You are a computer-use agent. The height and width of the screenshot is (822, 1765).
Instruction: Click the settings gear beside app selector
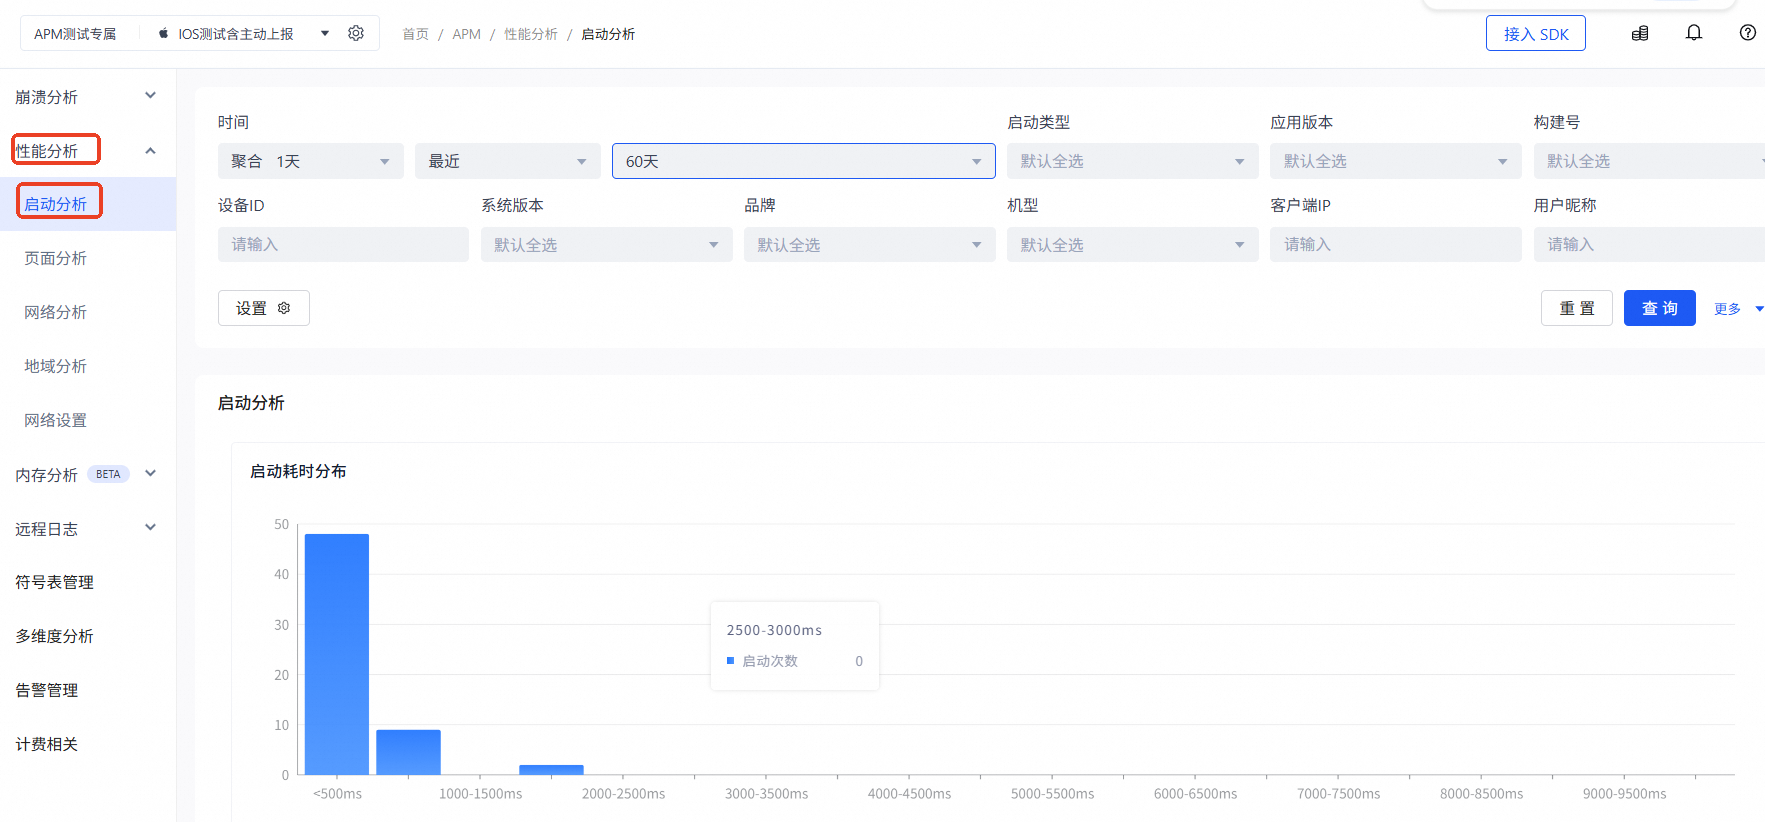(x=356, y=34)
